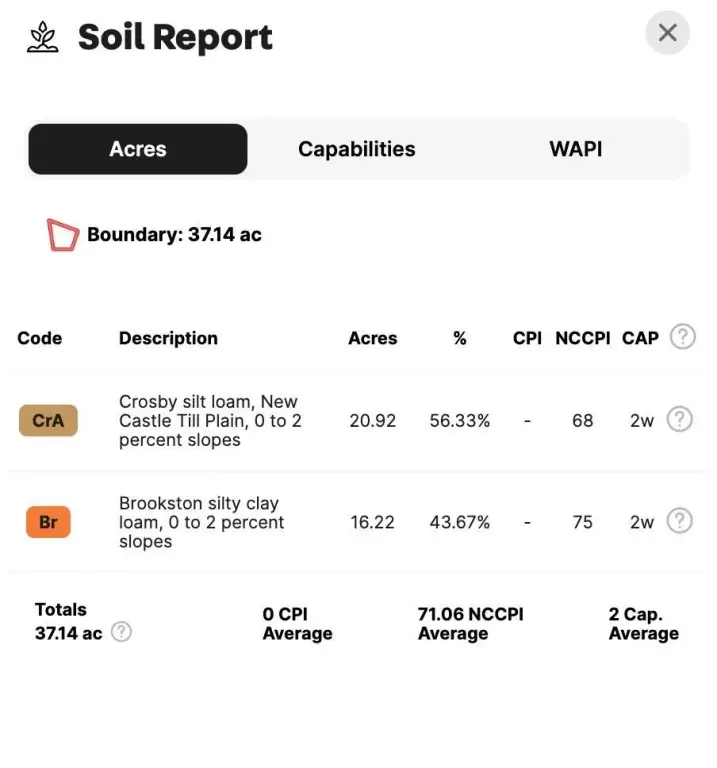Open the WAPI tab
The width and height of the screenshot is (717, 768).
(575, 149)
